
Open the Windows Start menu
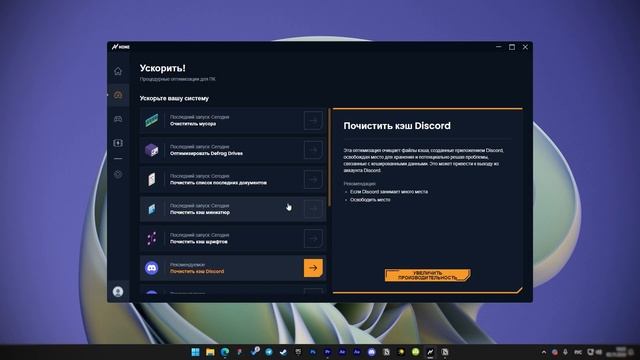pyautogui.click(x=196, y=352)
